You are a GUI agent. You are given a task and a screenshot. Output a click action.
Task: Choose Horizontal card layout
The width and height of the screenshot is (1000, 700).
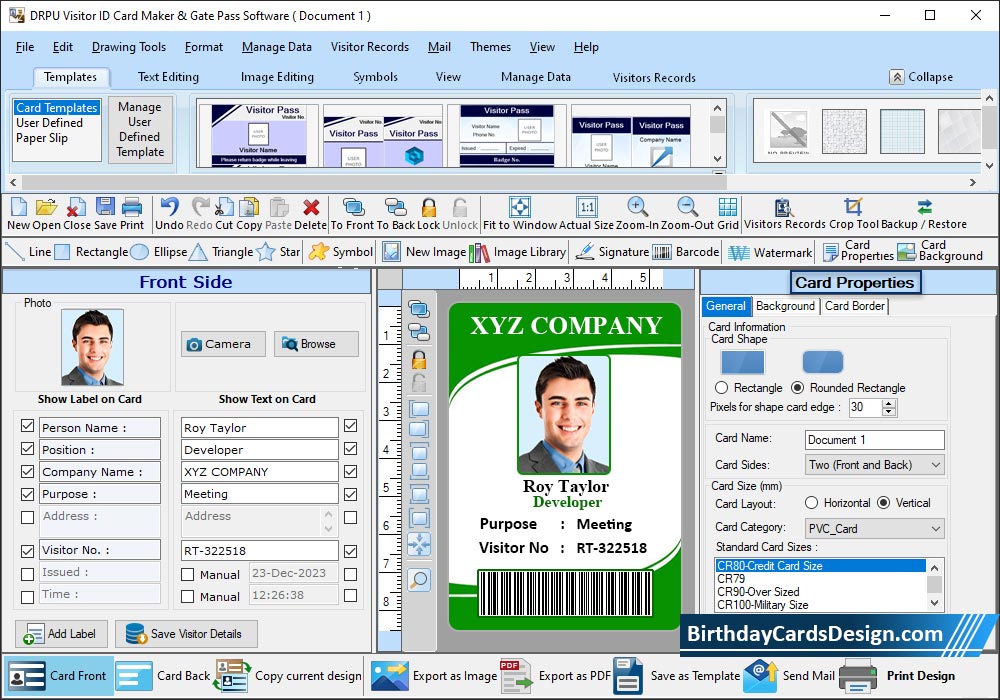(811, 502)
